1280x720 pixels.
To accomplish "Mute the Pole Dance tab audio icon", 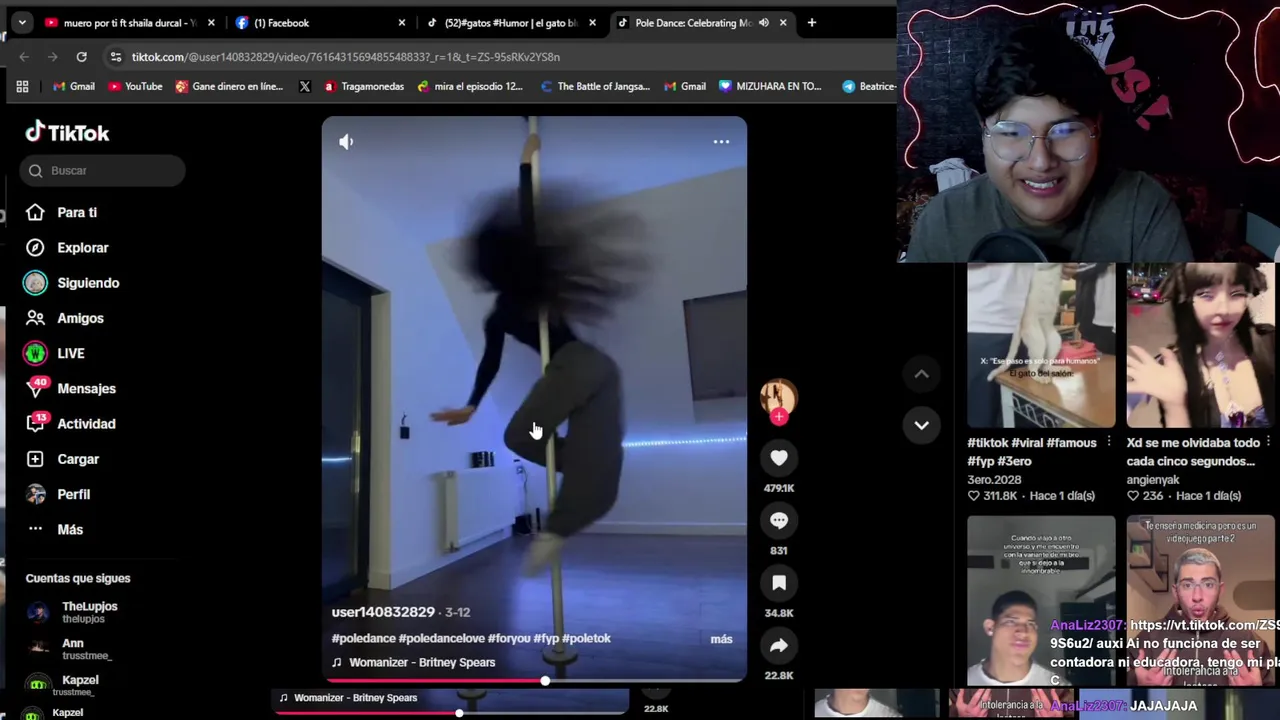I will pyautogui.click(x=764, y=22).
